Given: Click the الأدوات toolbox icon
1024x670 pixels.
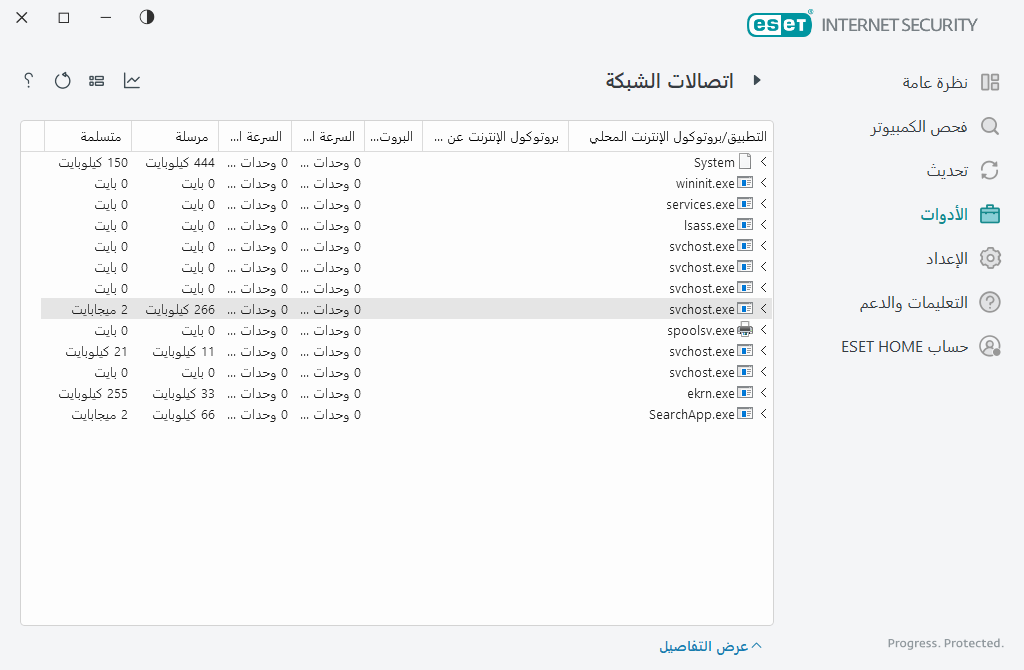Looking at the screenshot, I should (989, 213).
